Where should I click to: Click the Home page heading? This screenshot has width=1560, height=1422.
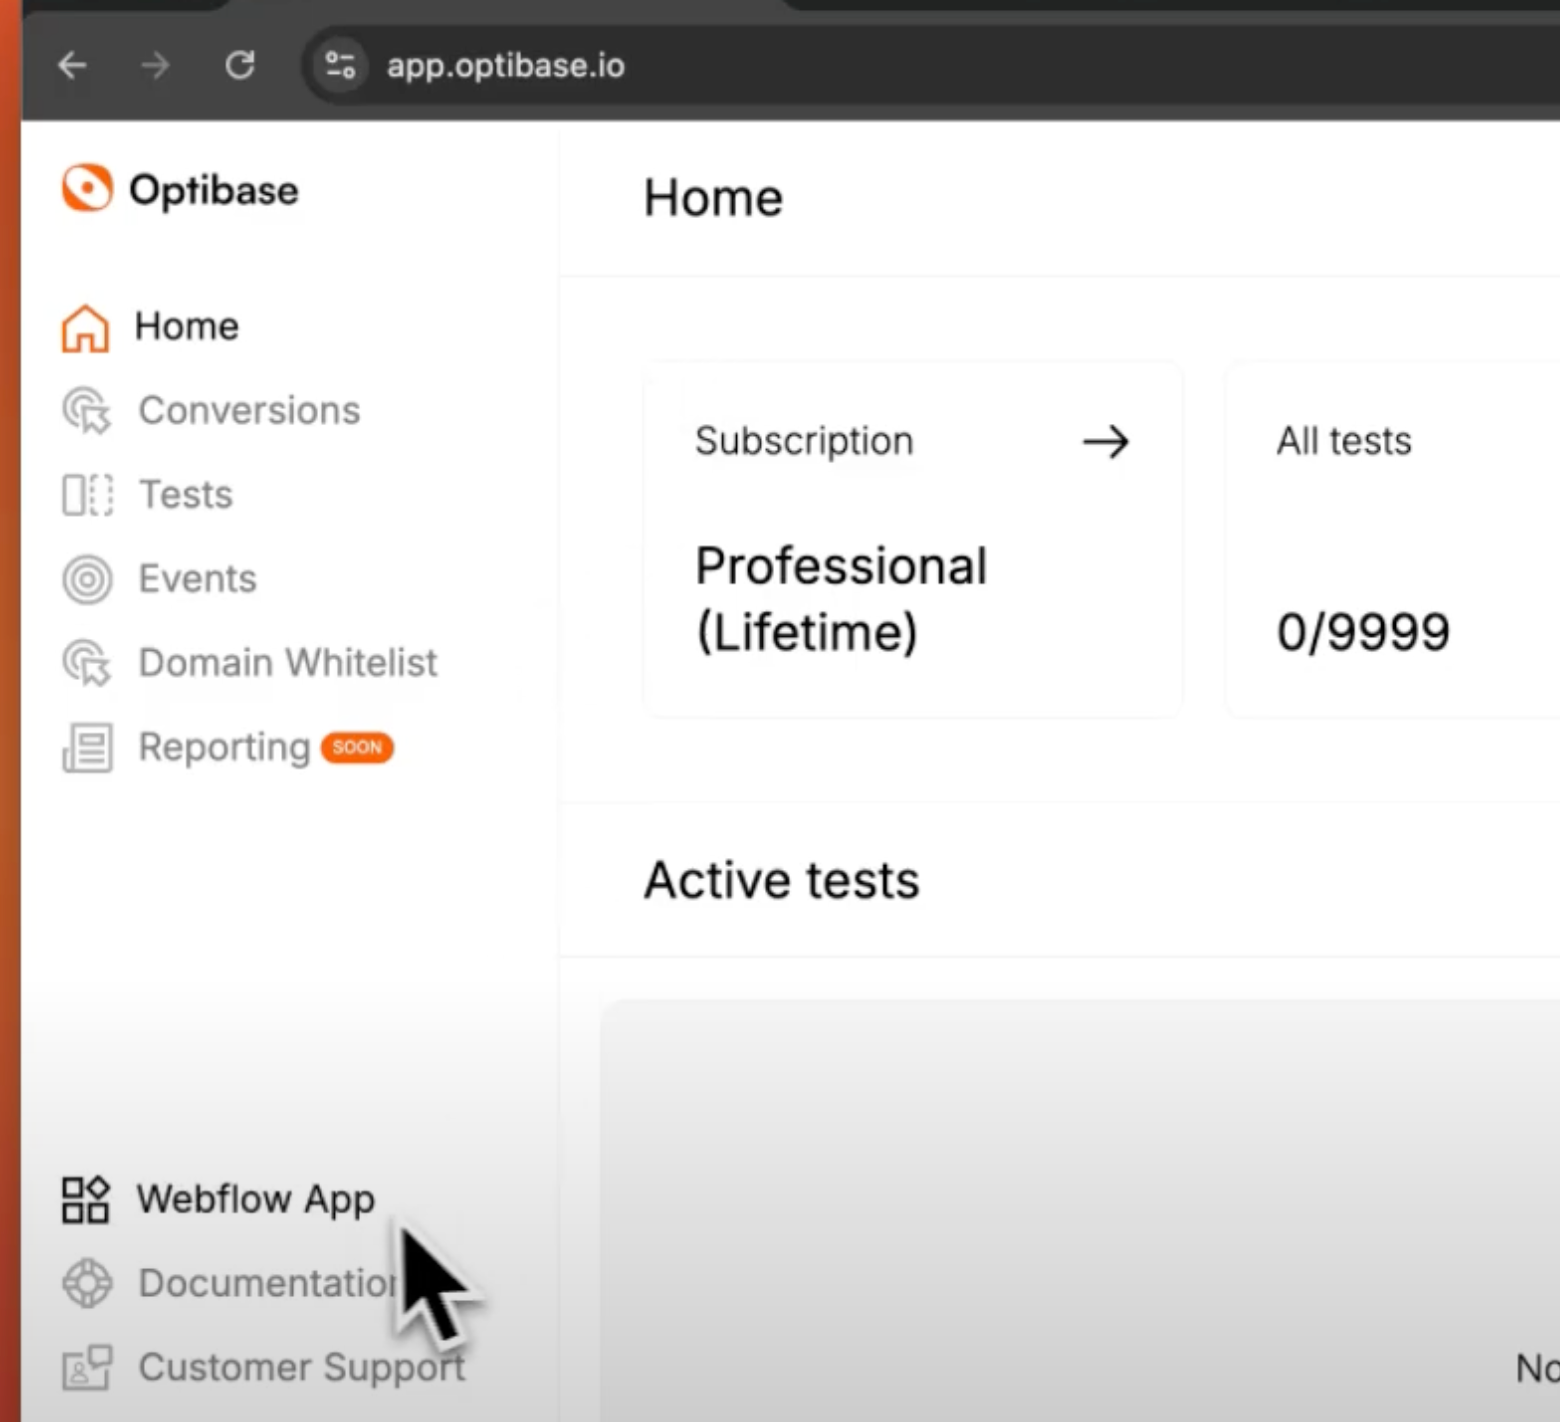pyautogui.click(x=713, y=197)
